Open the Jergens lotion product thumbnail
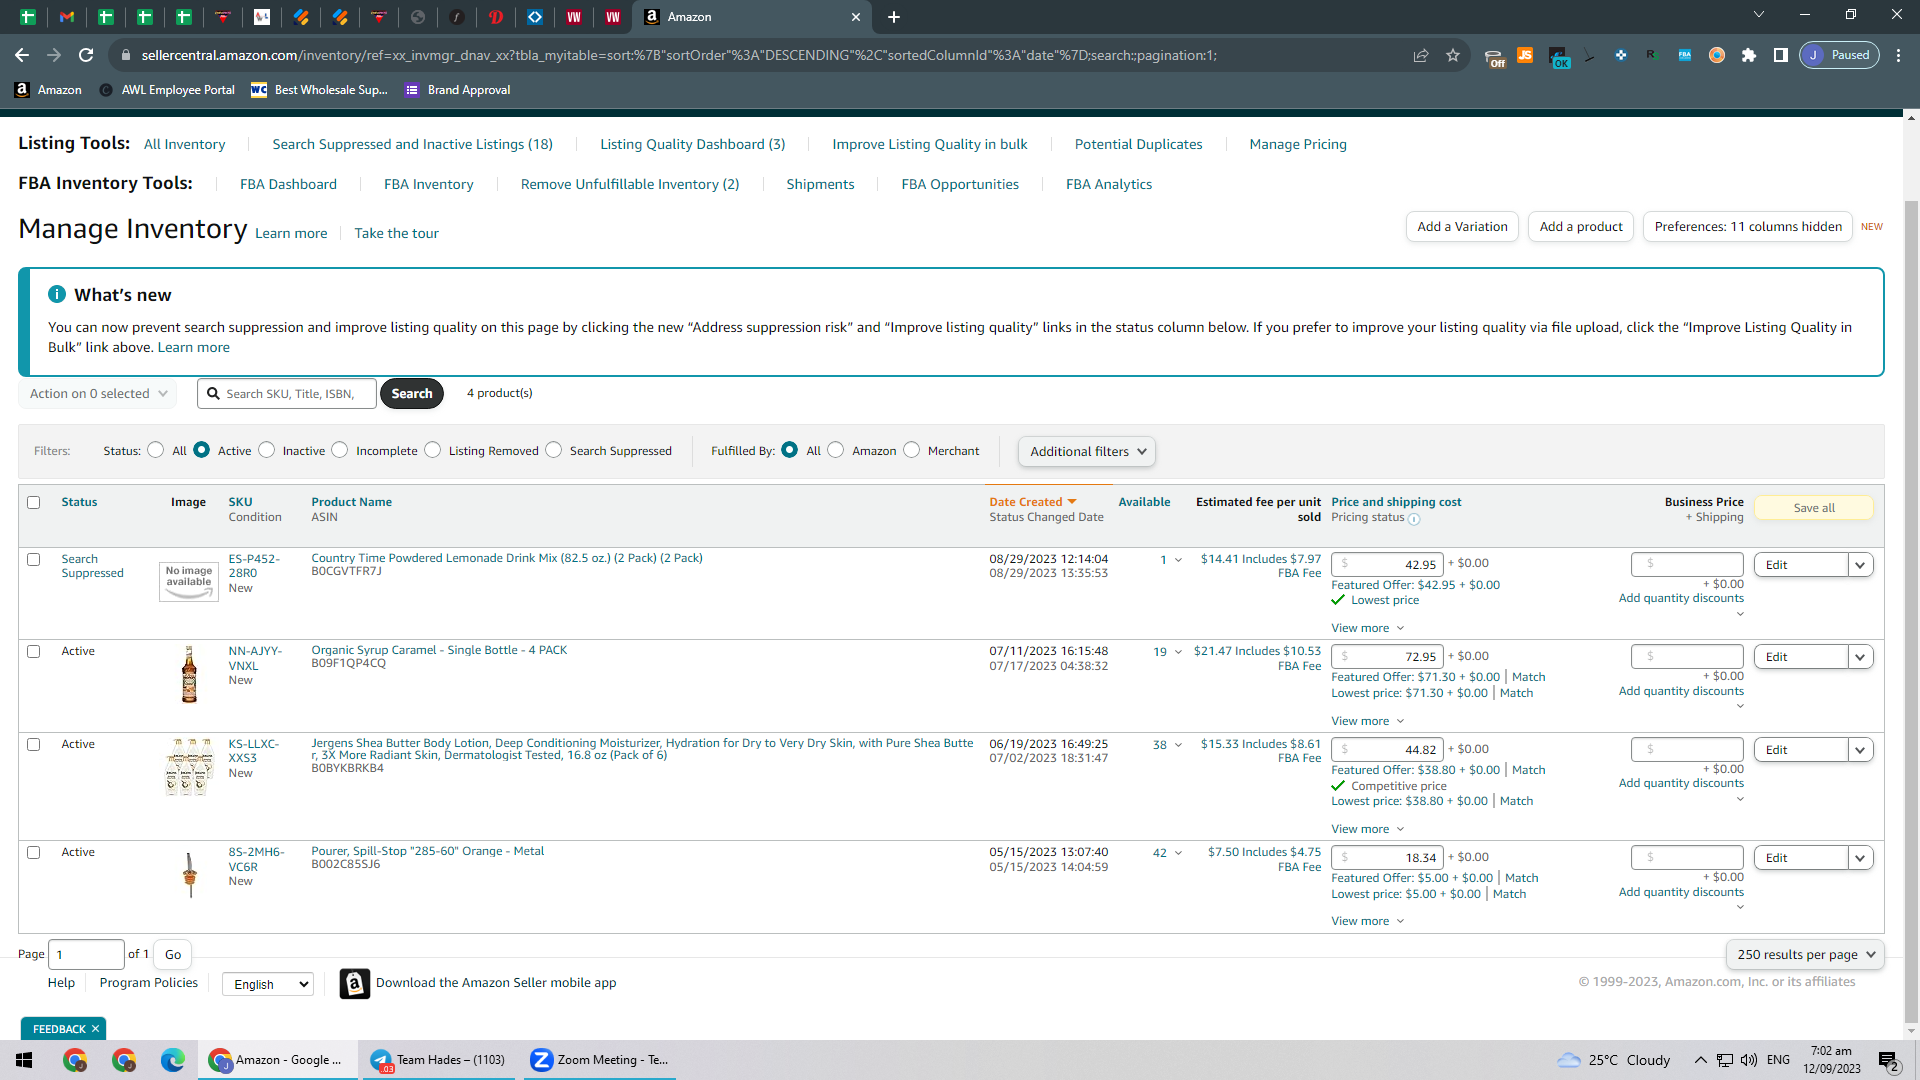 [189, 767]
